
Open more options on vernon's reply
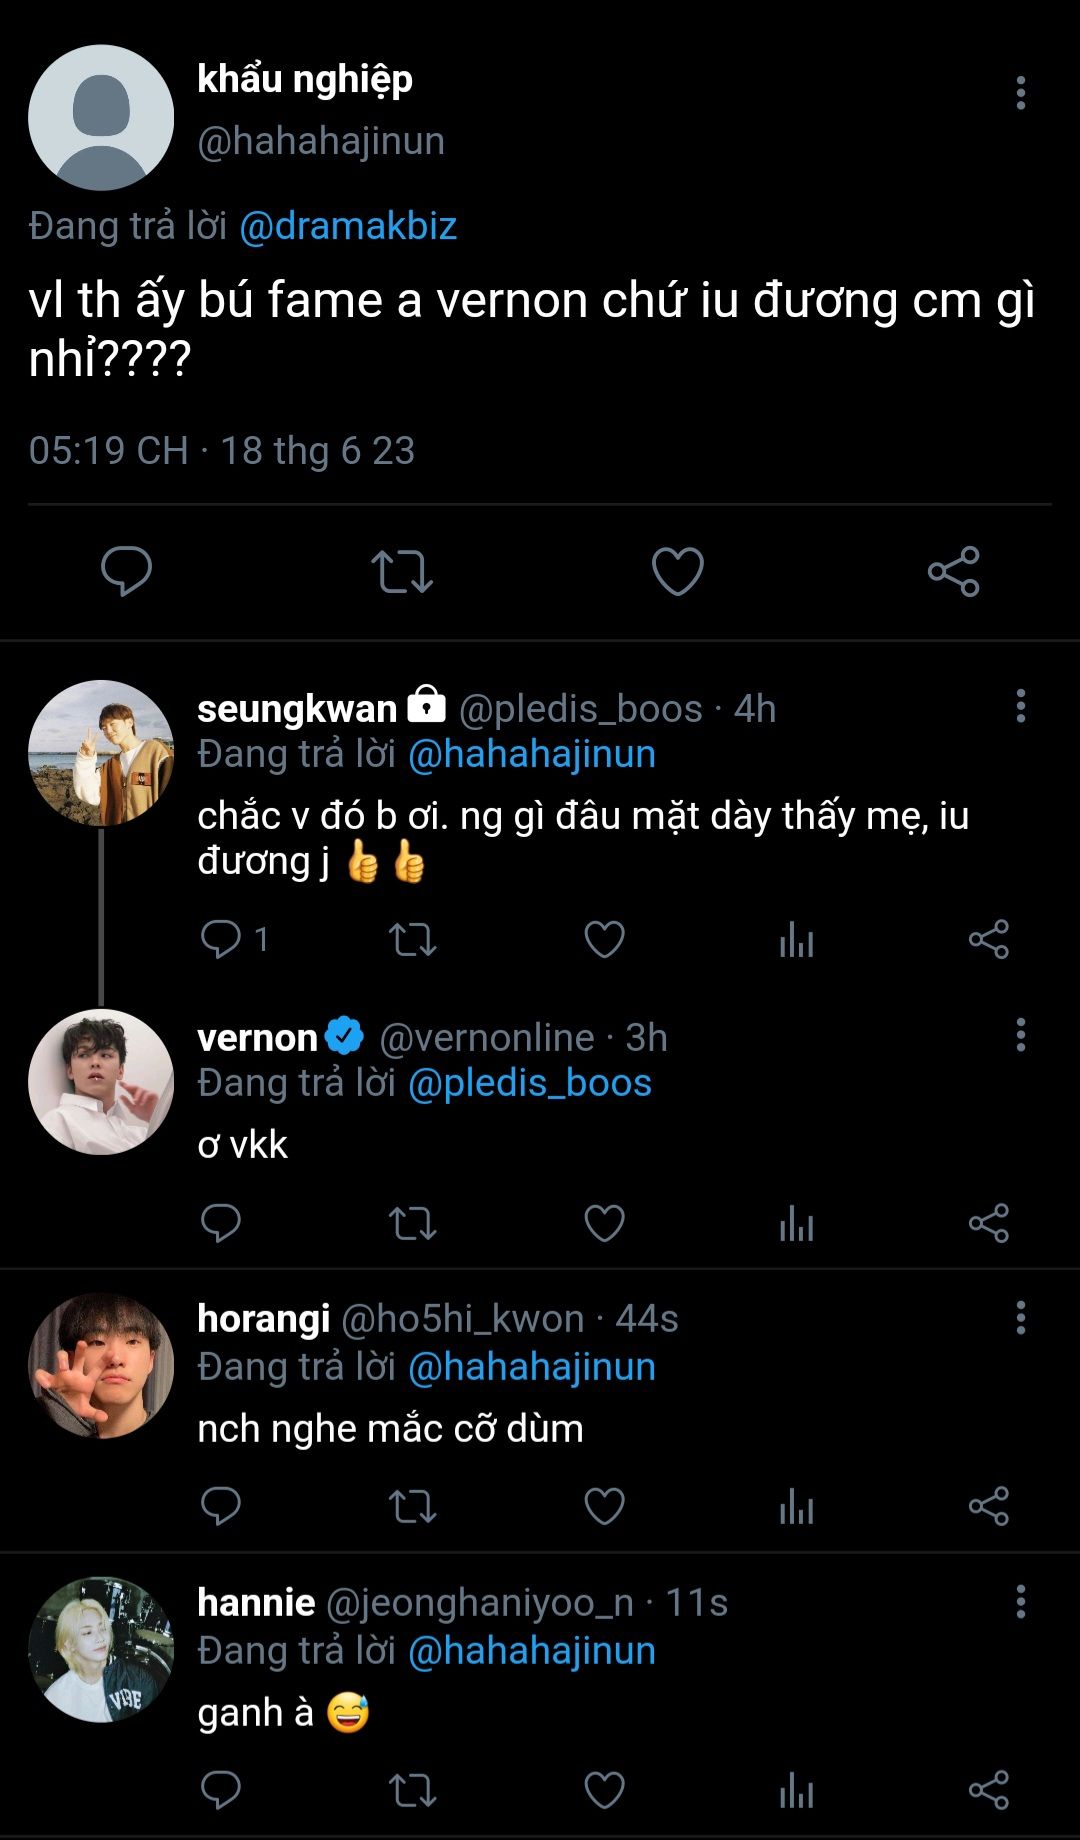1020,1035
